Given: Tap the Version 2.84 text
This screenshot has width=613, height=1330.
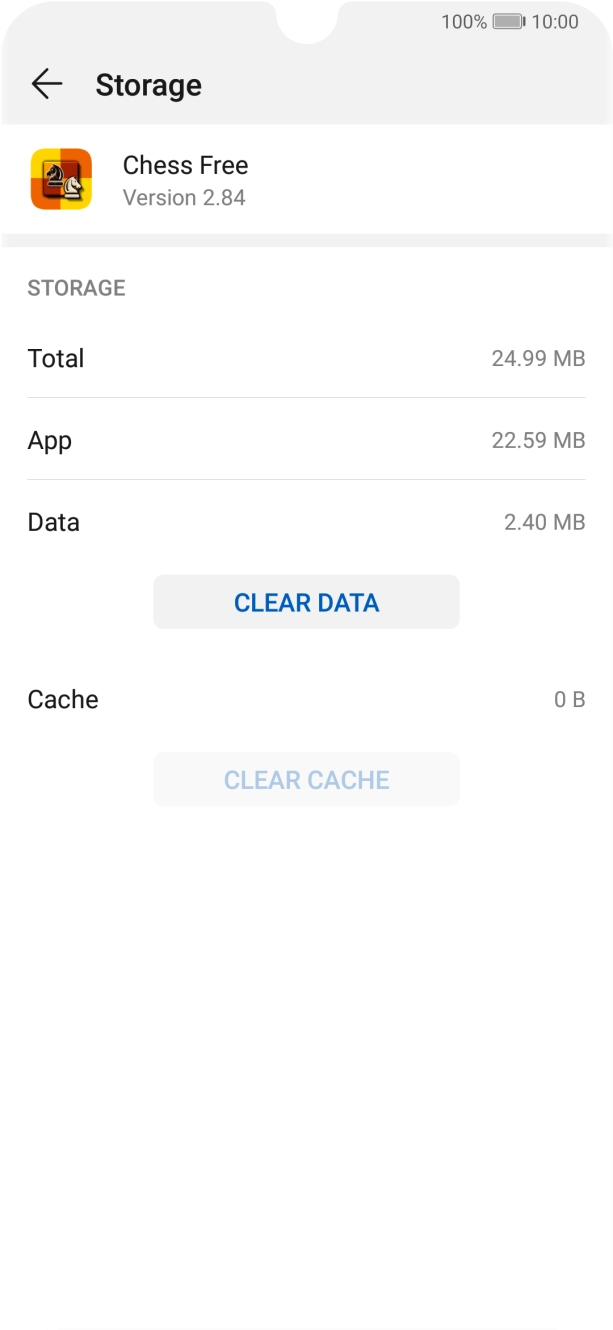Looking at the screenshot, I should [x=184, y=198].
